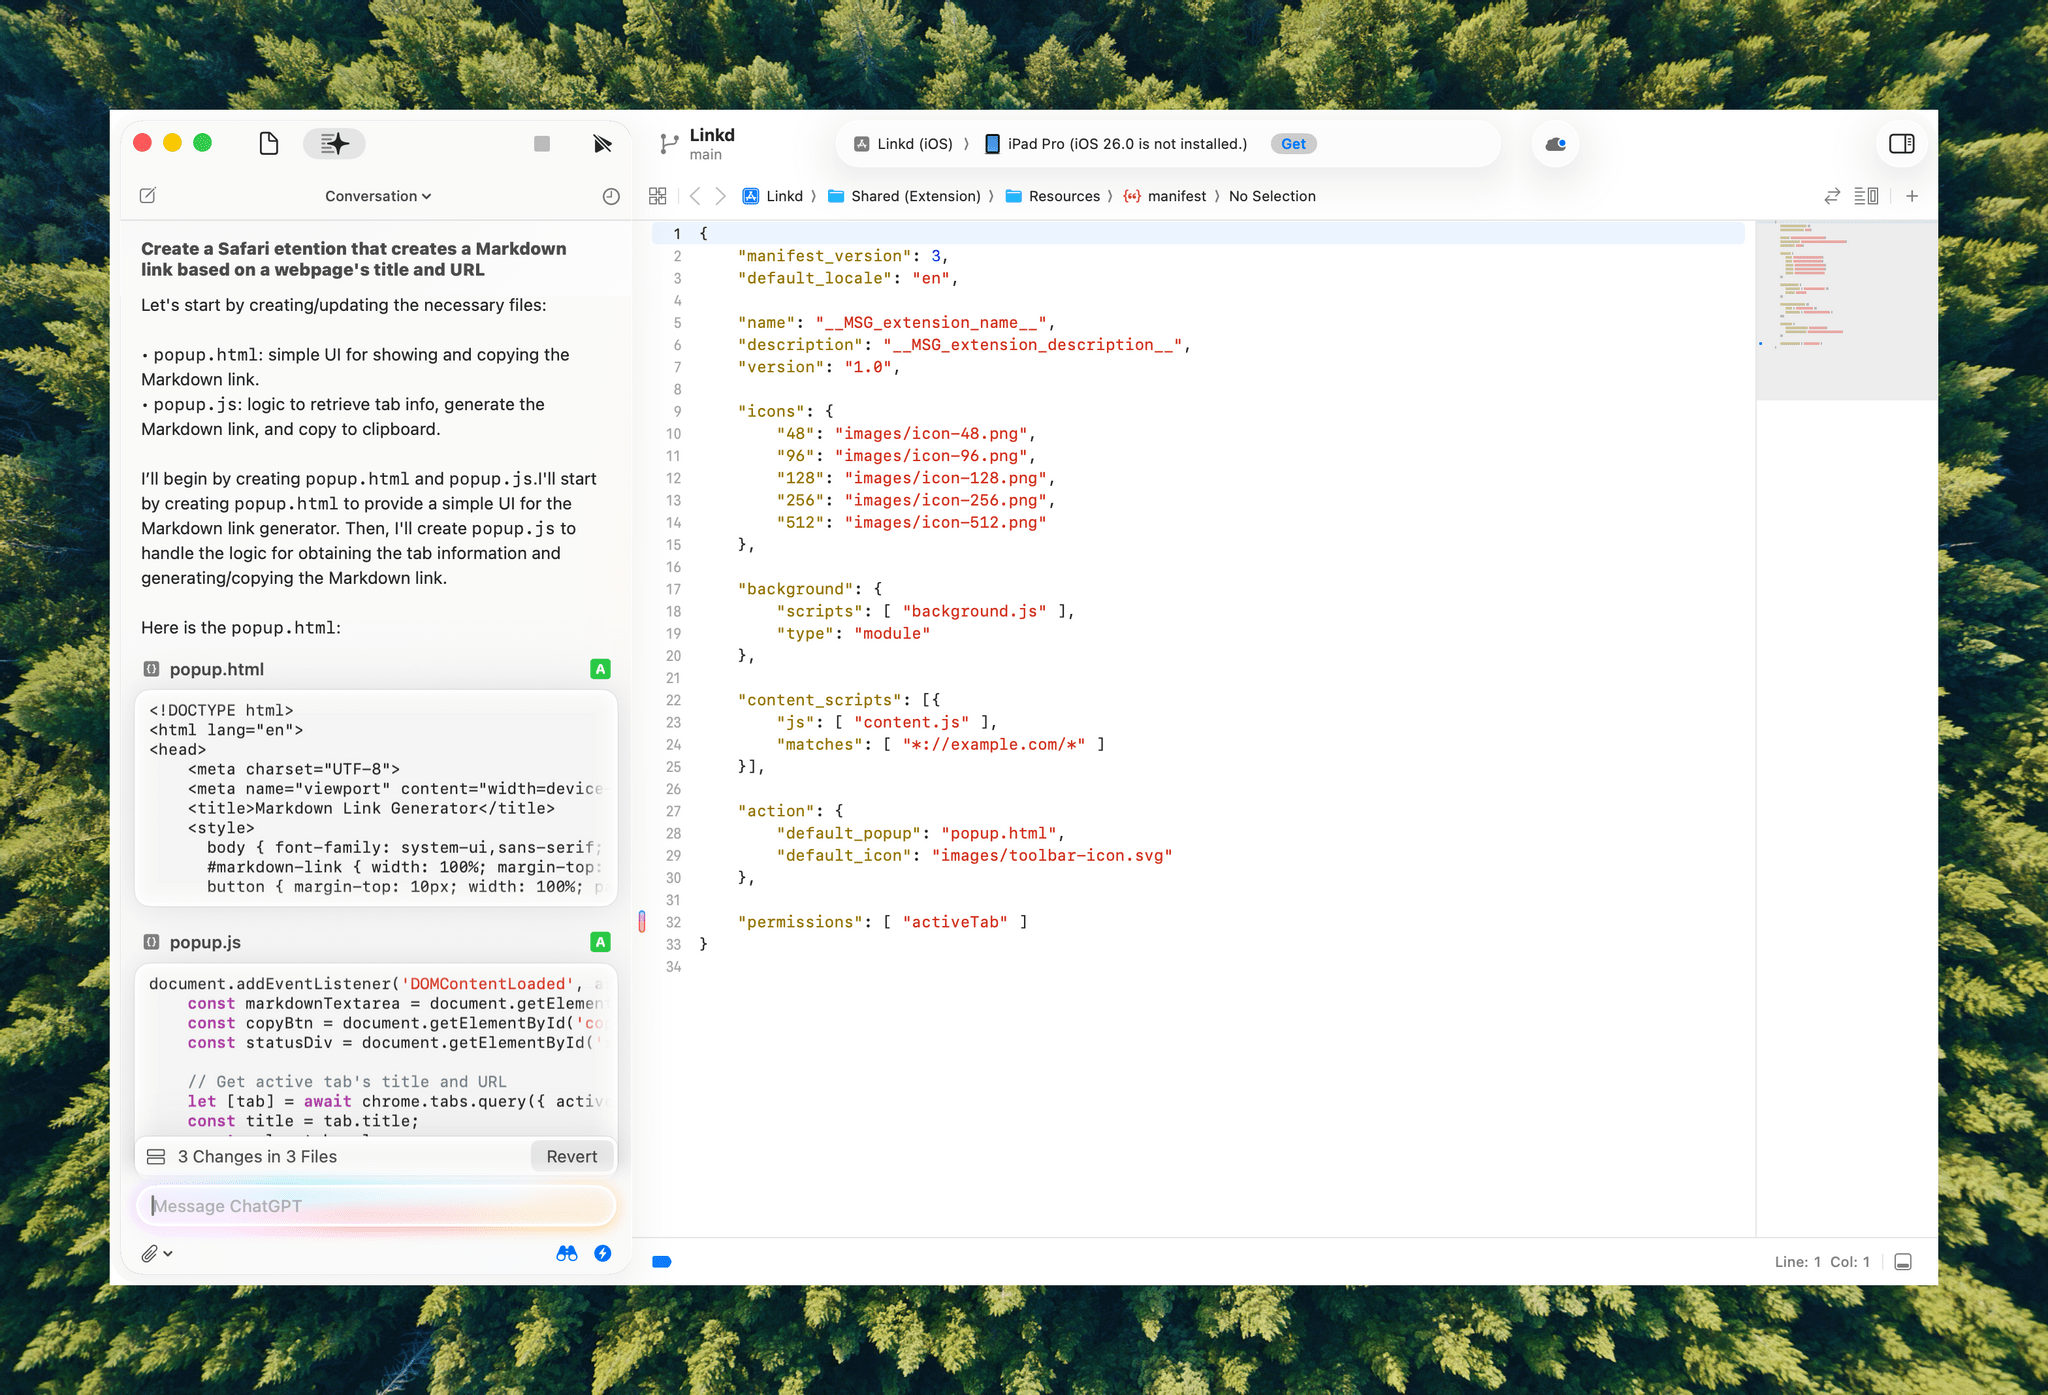Add a new editor pane
2048x1395 pixels.
click(x=1912, y=196)
